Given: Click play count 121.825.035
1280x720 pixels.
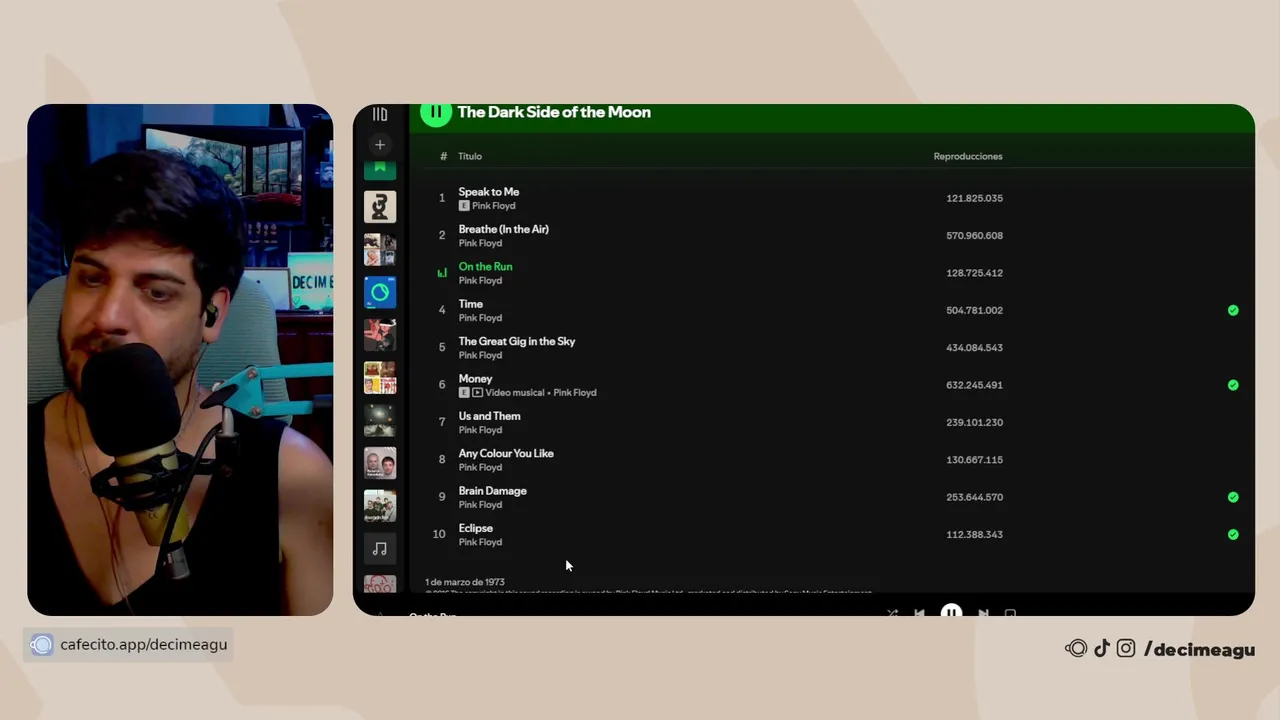Looking at the screenshot, I should point(974,198).
